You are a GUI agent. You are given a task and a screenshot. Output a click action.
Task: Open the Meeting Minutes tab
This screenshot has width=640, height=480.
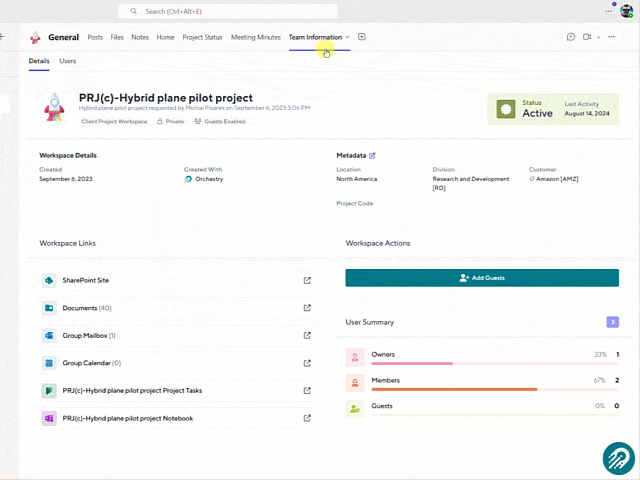pyautogui.click(x=255, y=37)
